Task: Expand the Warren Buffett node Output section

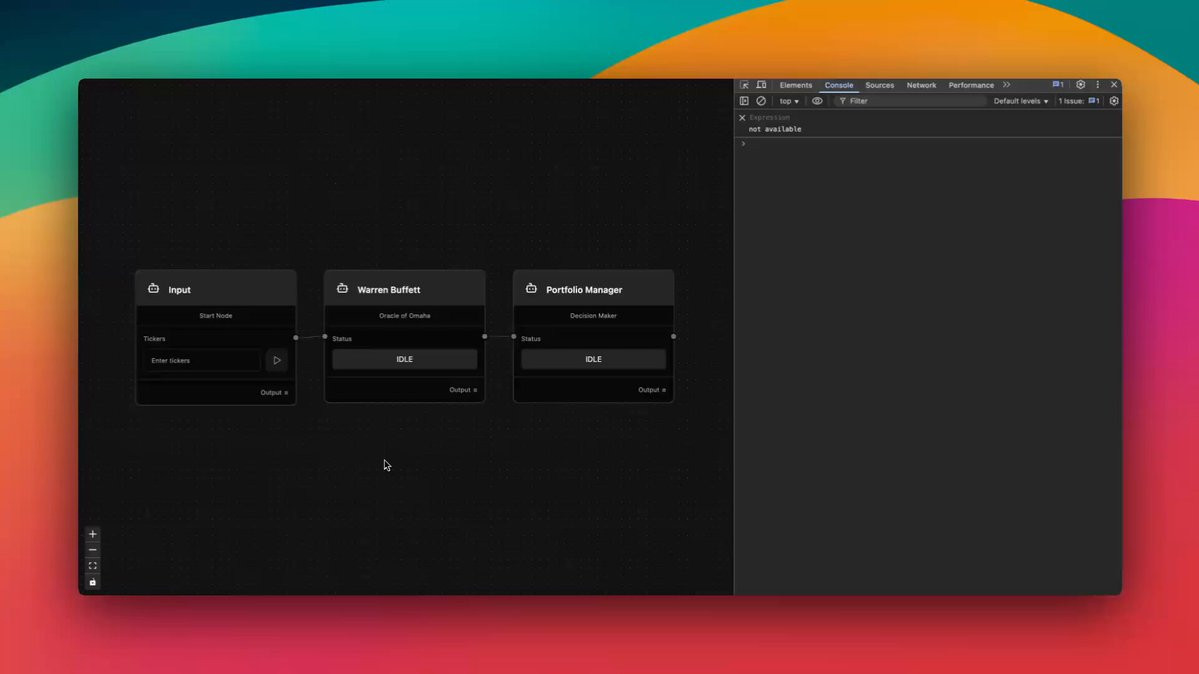Action: (463, 390)
